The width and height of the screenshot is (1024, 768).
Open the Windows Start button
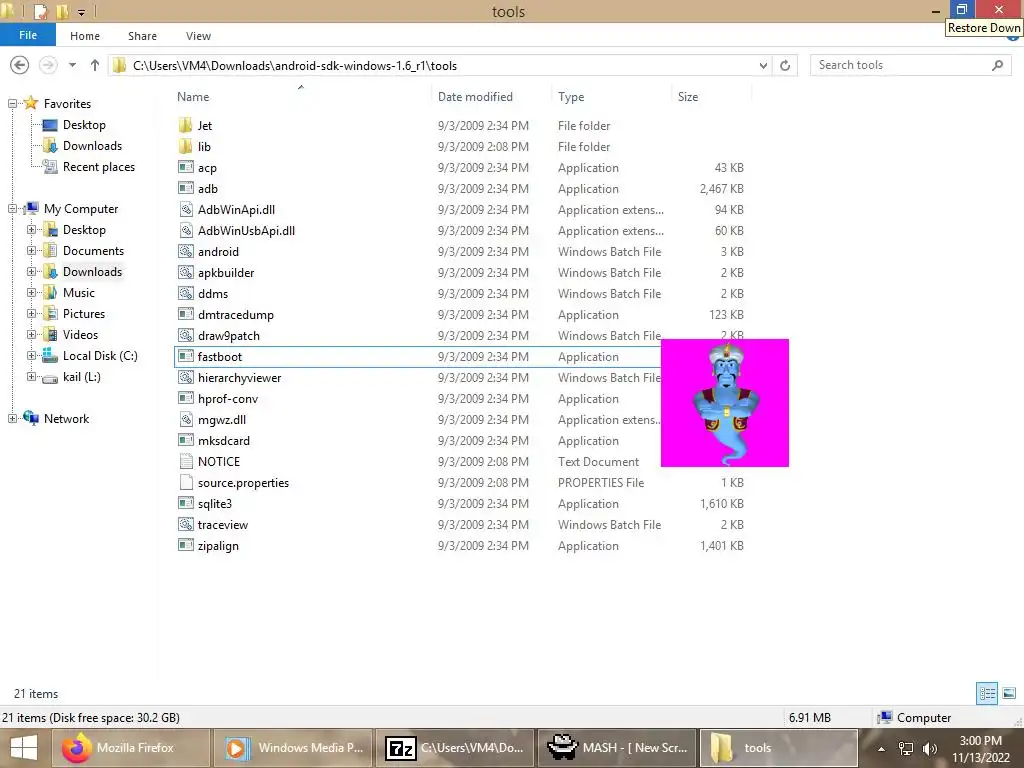pyautogui.click(x=24, y=748)
